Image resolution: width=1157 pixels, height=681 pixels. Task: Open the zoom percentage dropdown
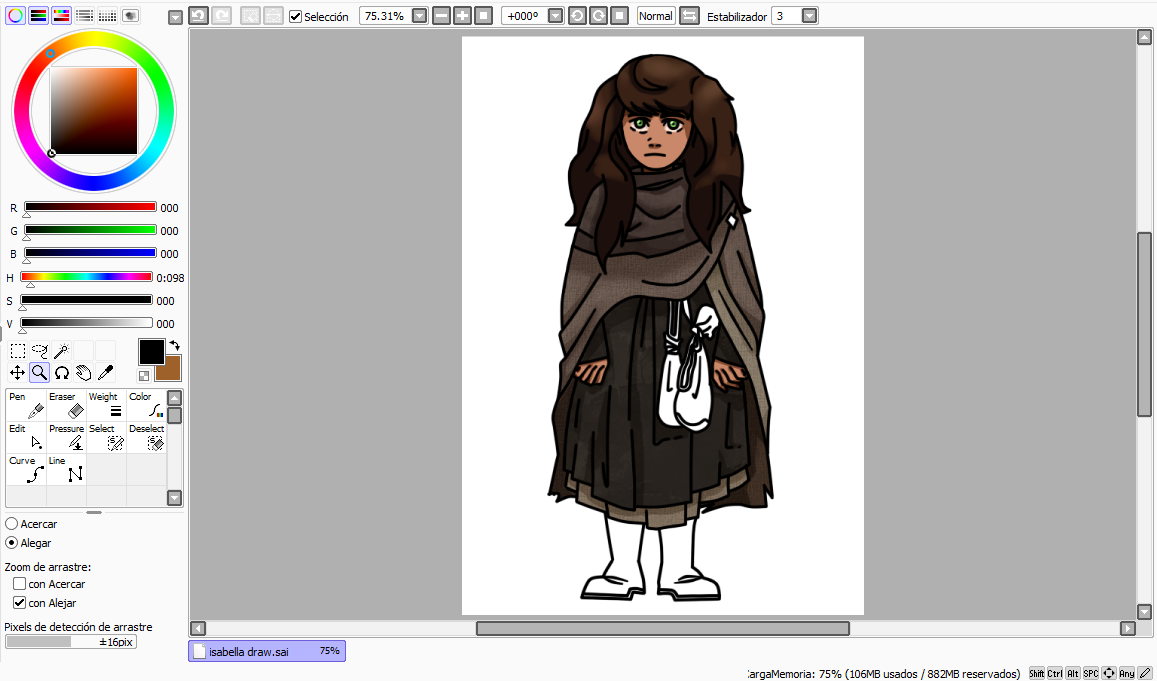pos(420,15)
